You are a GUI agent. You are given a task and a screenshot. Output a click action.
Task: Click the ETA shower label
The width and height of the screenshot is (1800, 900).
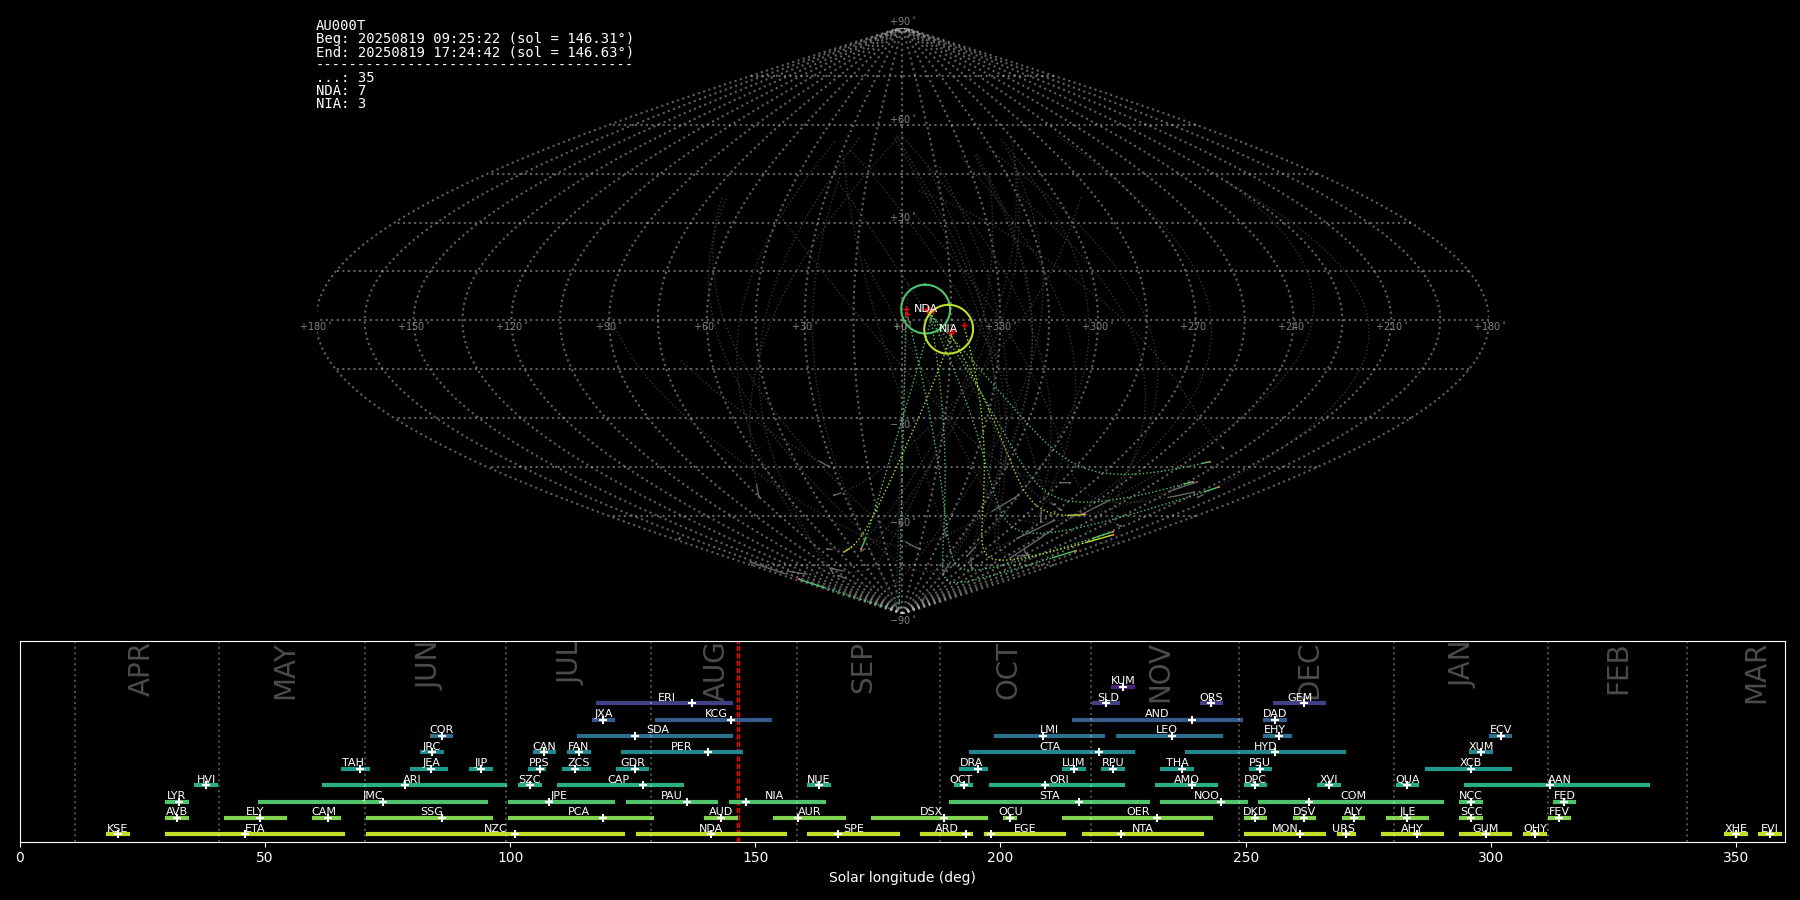click(x=255, y=829)
